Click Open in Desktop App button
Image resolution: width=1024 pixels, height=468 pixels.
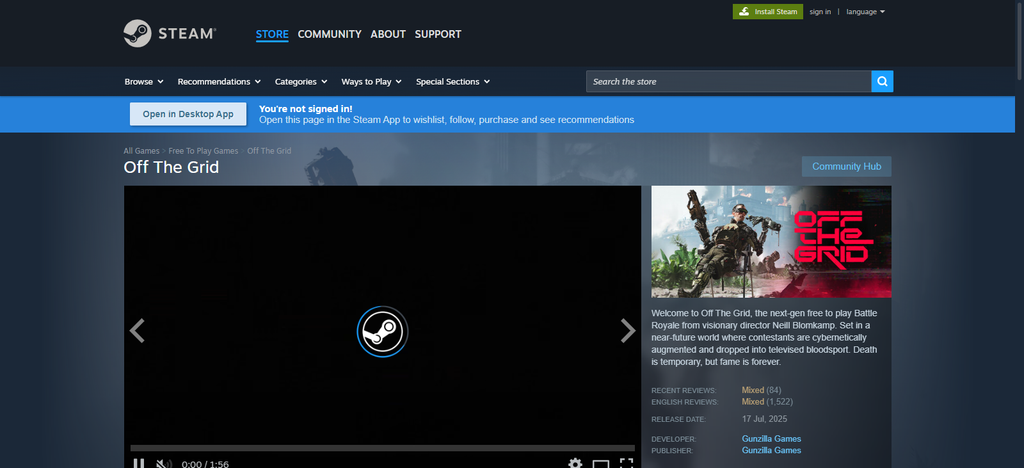point(188,114)
